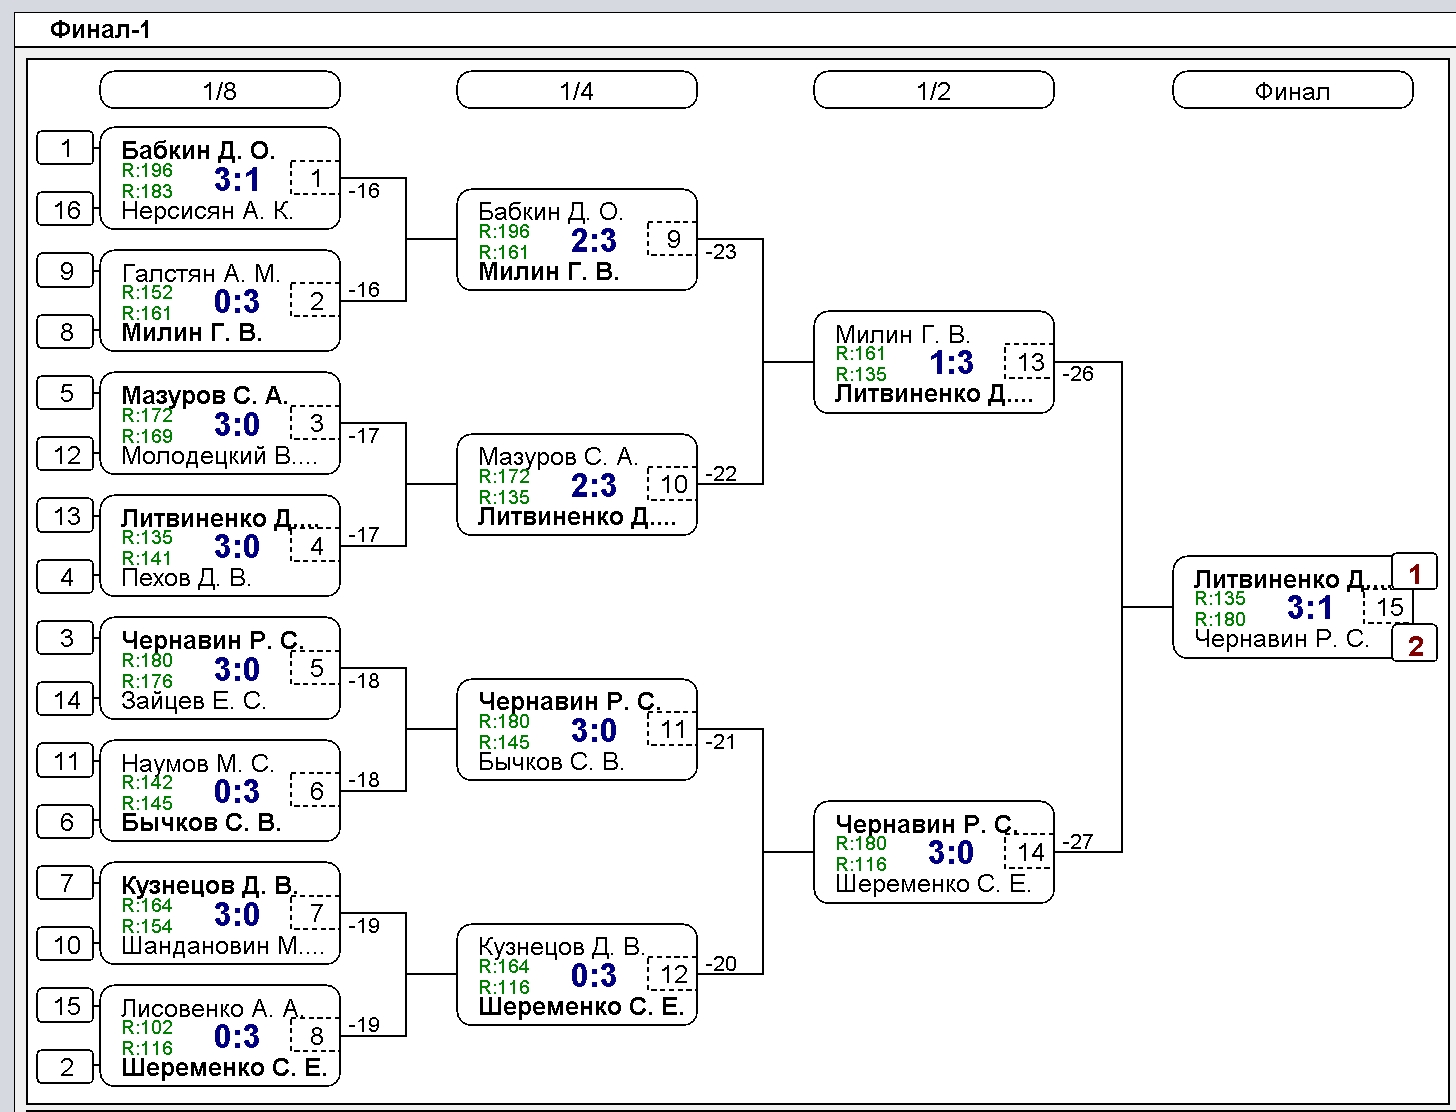This screenshot has width=1456, height=1112.
Task: Click Пехов Д. В. name
Action: pyautogui.click(x=186, y=578)
